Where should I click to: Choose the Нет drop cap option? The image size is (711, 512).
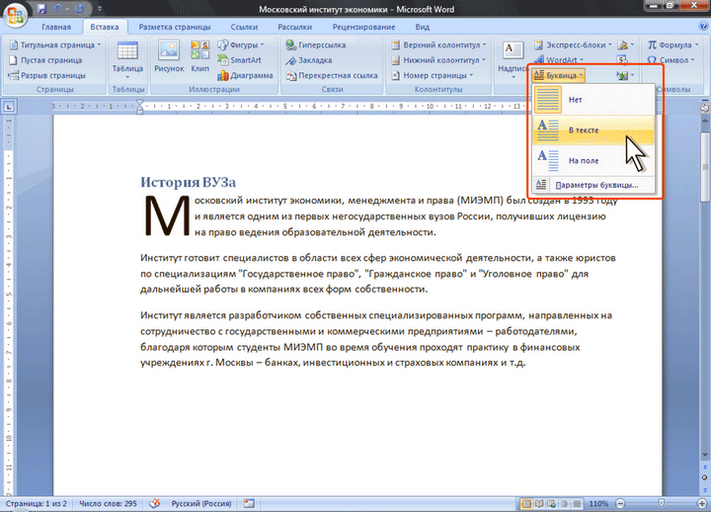[x=593, y=99]
